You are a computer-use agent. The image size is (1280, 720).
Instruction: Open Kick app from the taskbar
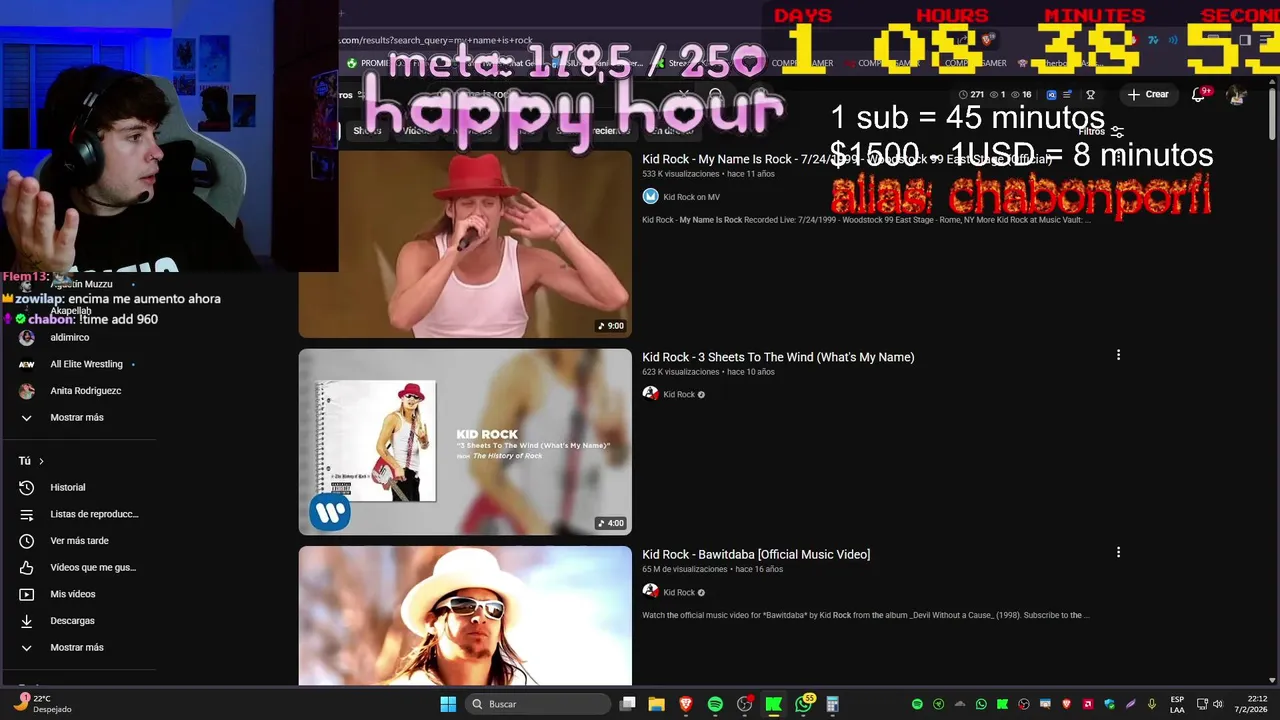[x=773, y=704]
